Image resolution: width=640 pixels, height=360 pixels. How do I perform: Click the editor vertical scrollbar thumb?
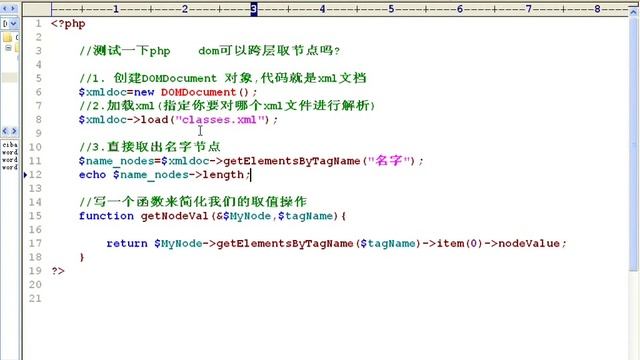coord(633,144)
